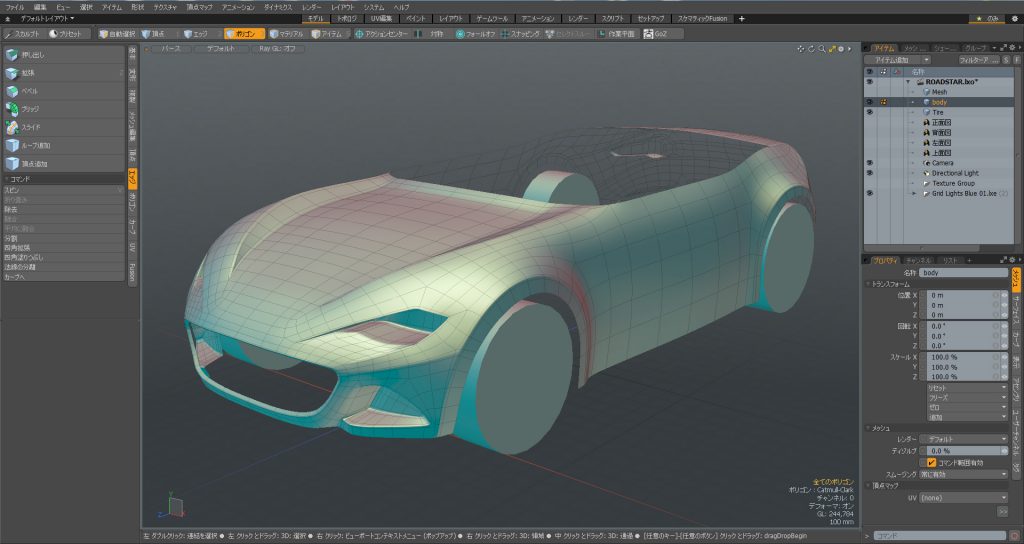Open the ヘルプ (Help) menu
Screen dimensions: 1024x544
(401, 7)
